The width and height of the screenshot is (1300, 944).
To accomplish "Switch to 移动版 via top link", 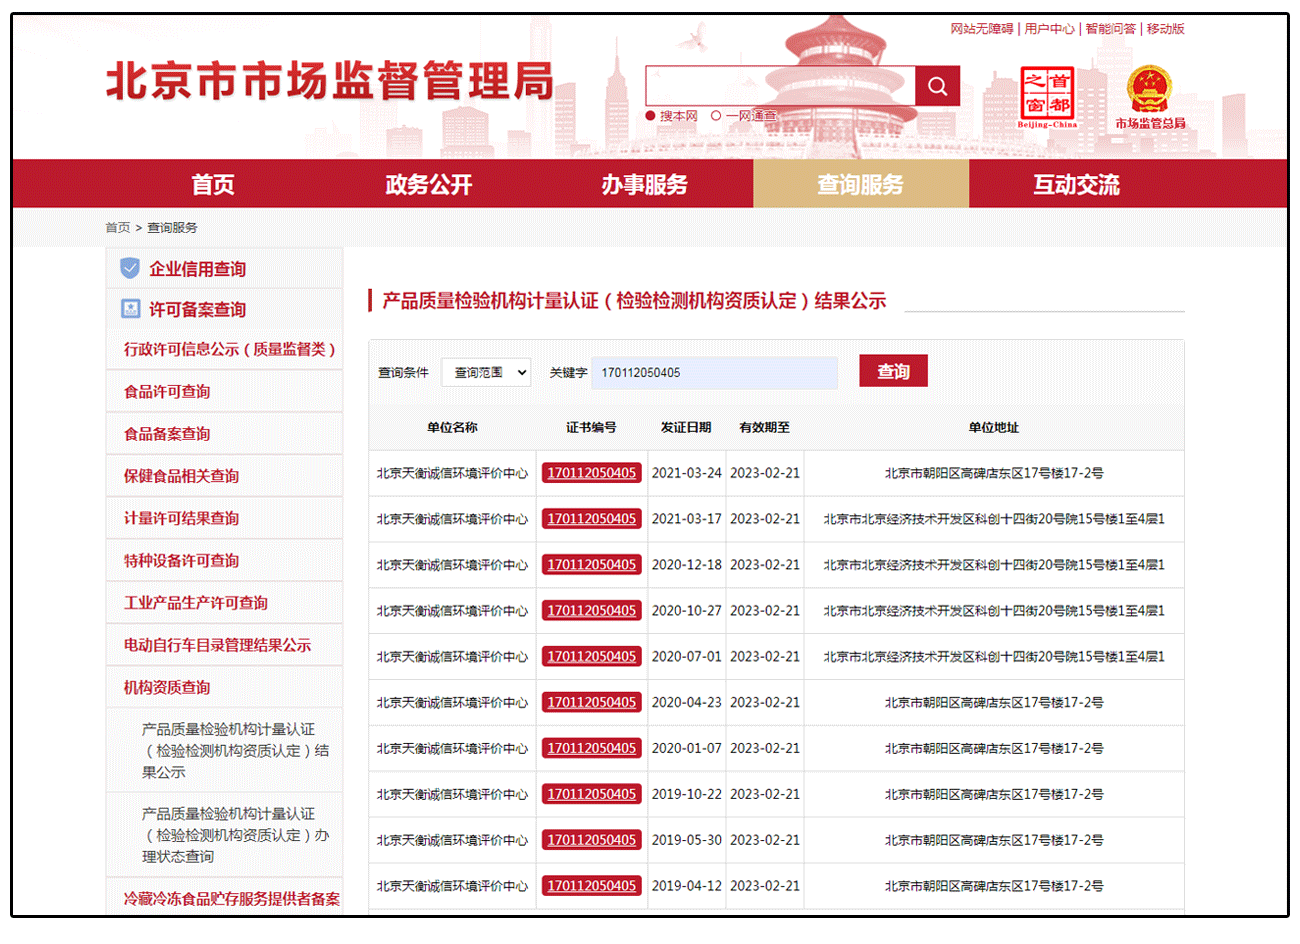I will pyautogui.click(x=1166, y=29).
